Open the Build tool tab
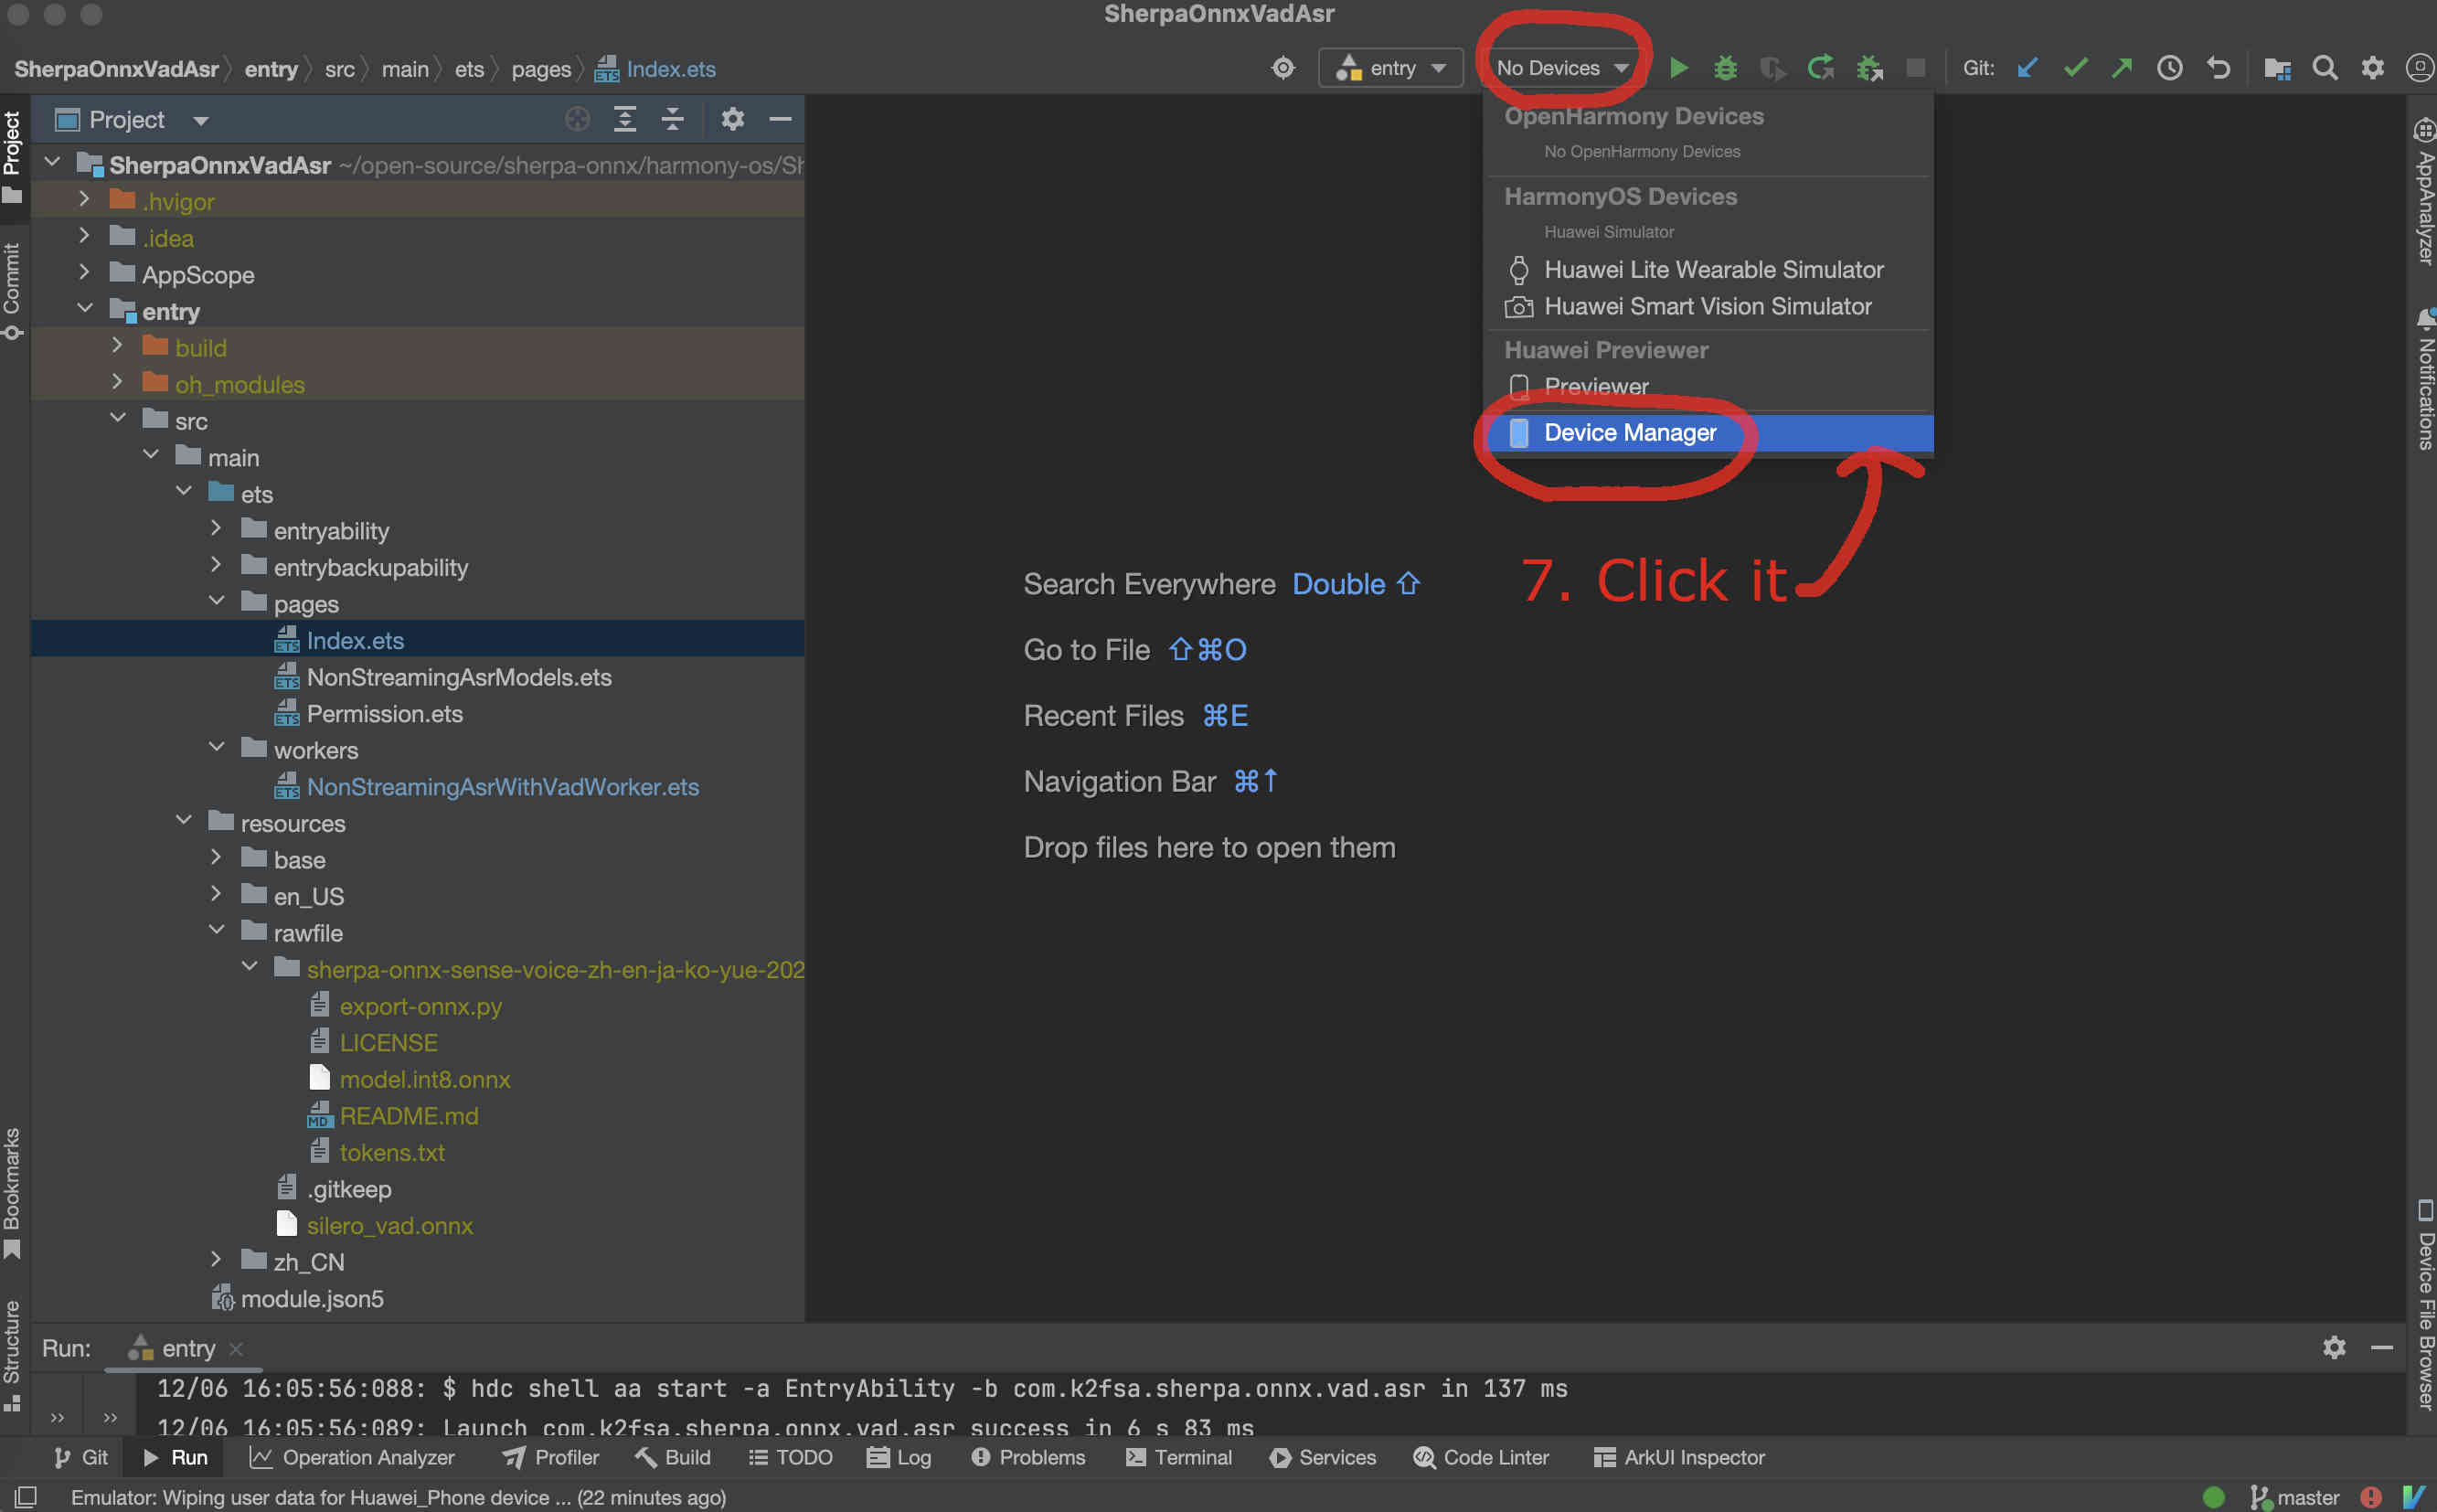 tap(673, 1458)
